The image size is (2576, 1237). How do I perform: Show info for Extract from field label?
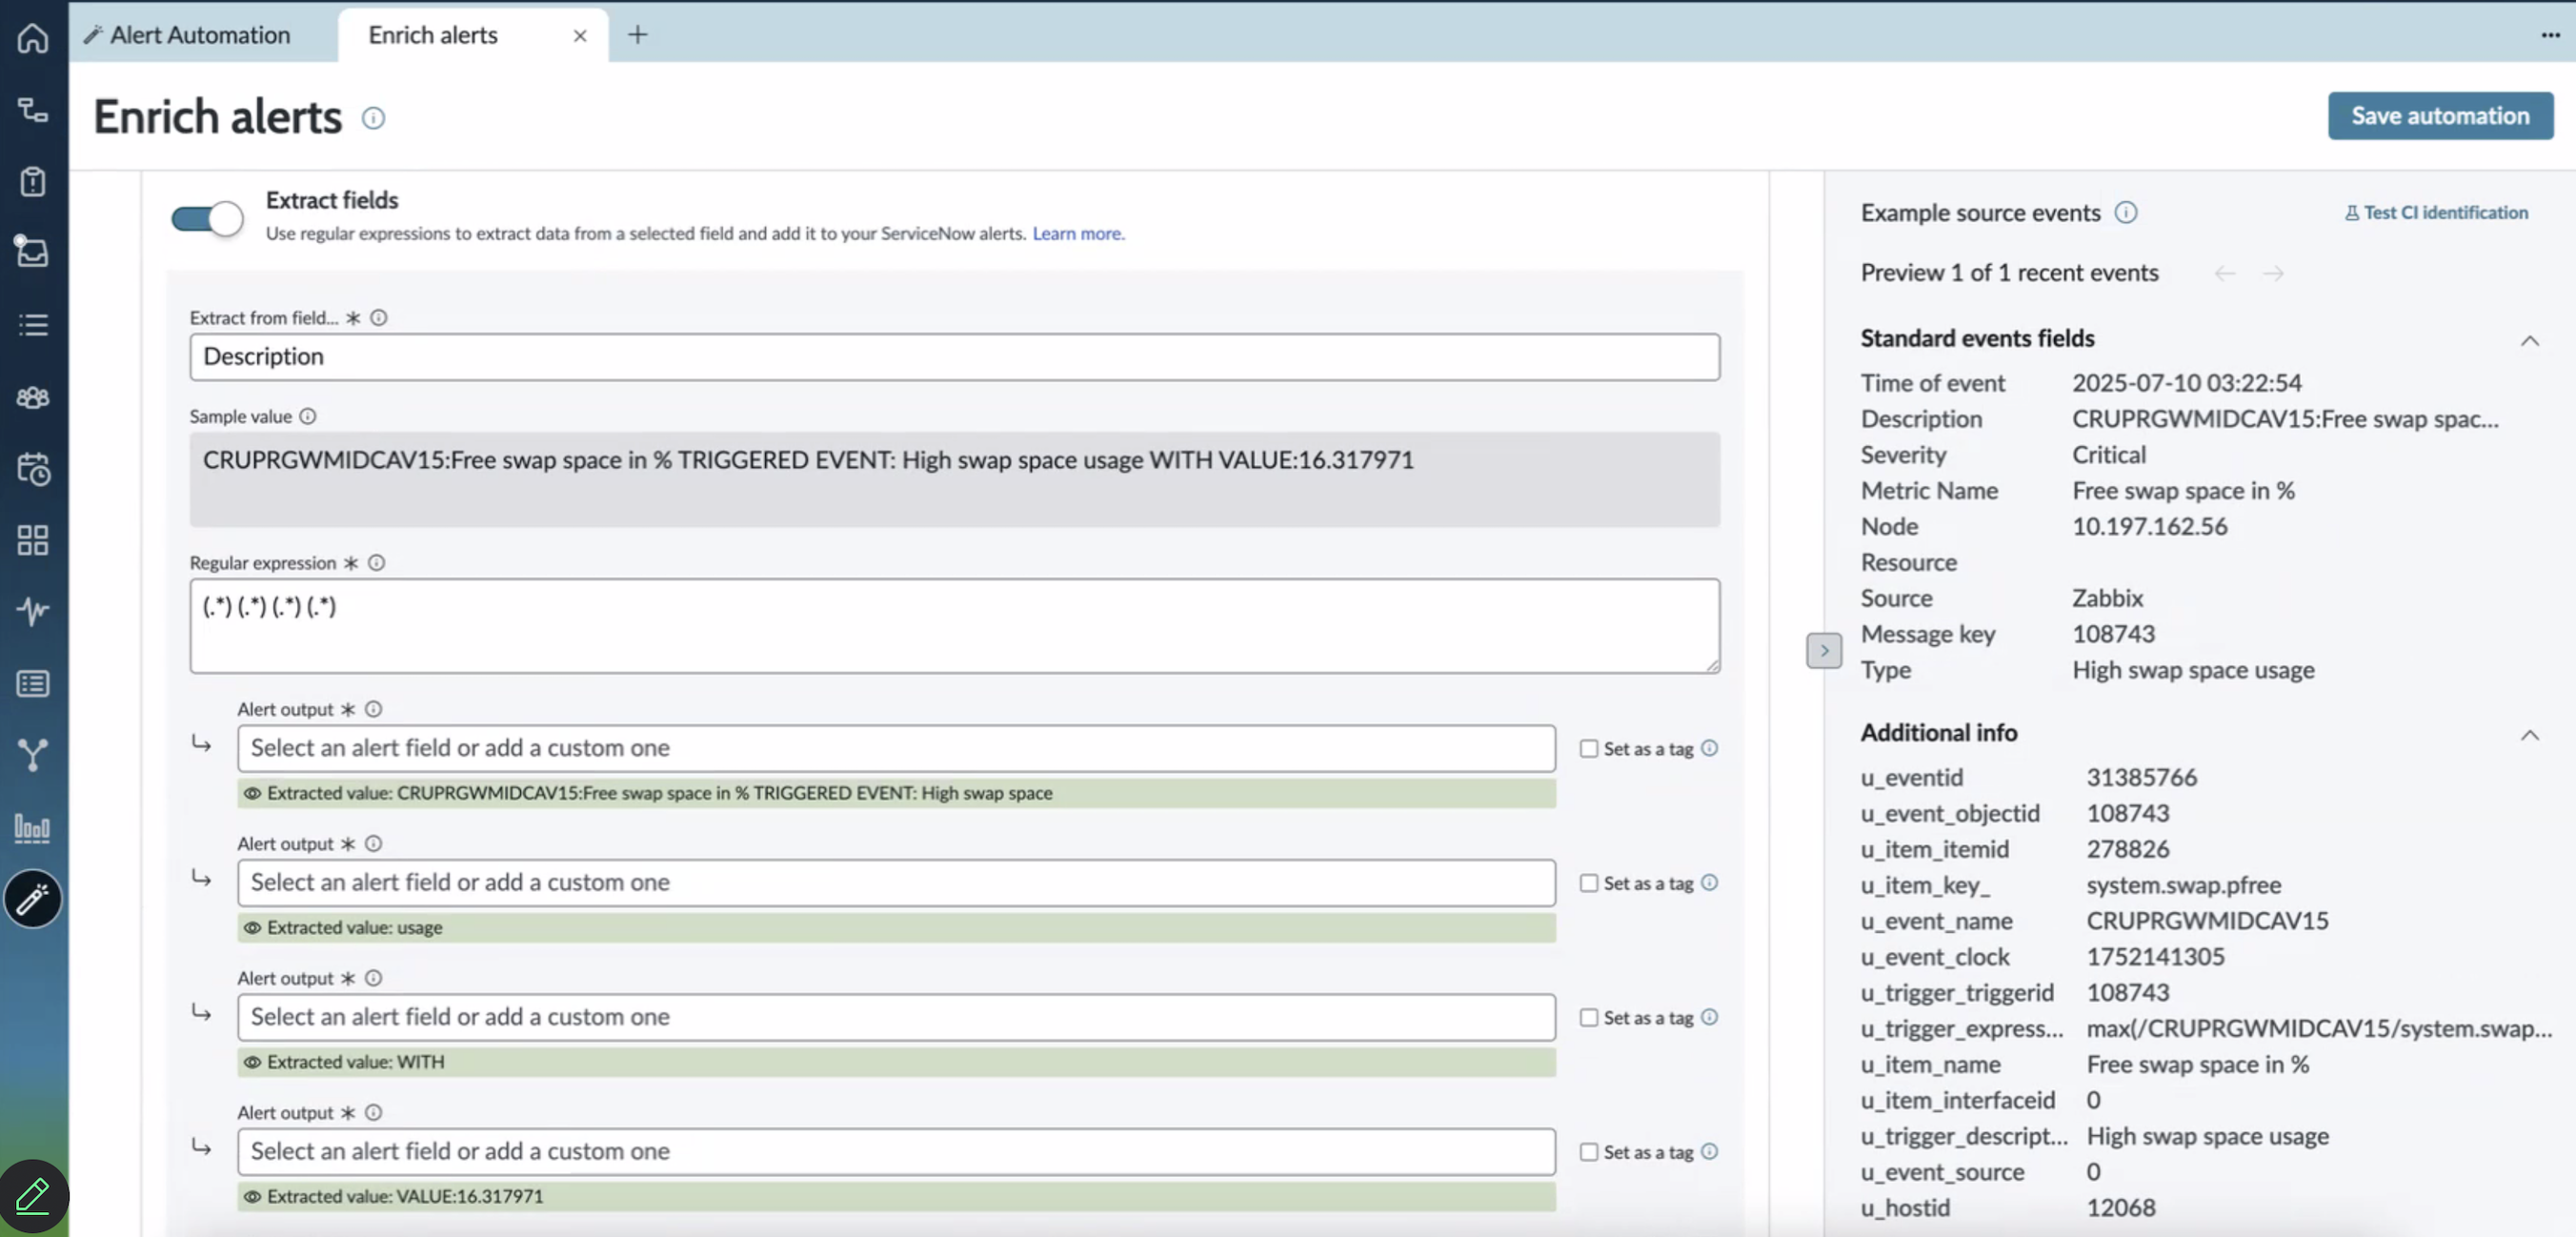tap(379, 318)
